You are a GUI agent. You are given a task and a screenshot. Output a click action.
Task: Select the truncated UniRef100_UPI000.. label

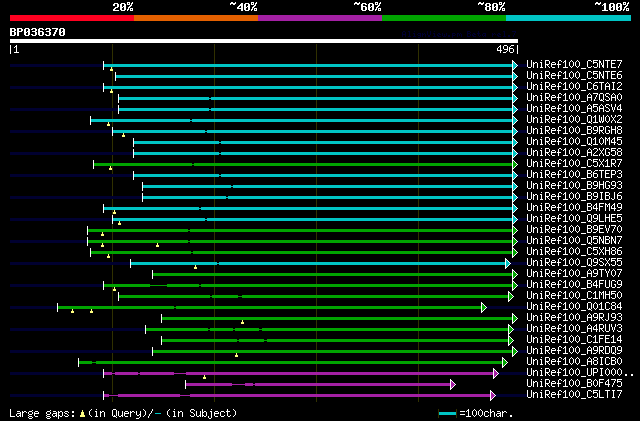click(580, 373)
